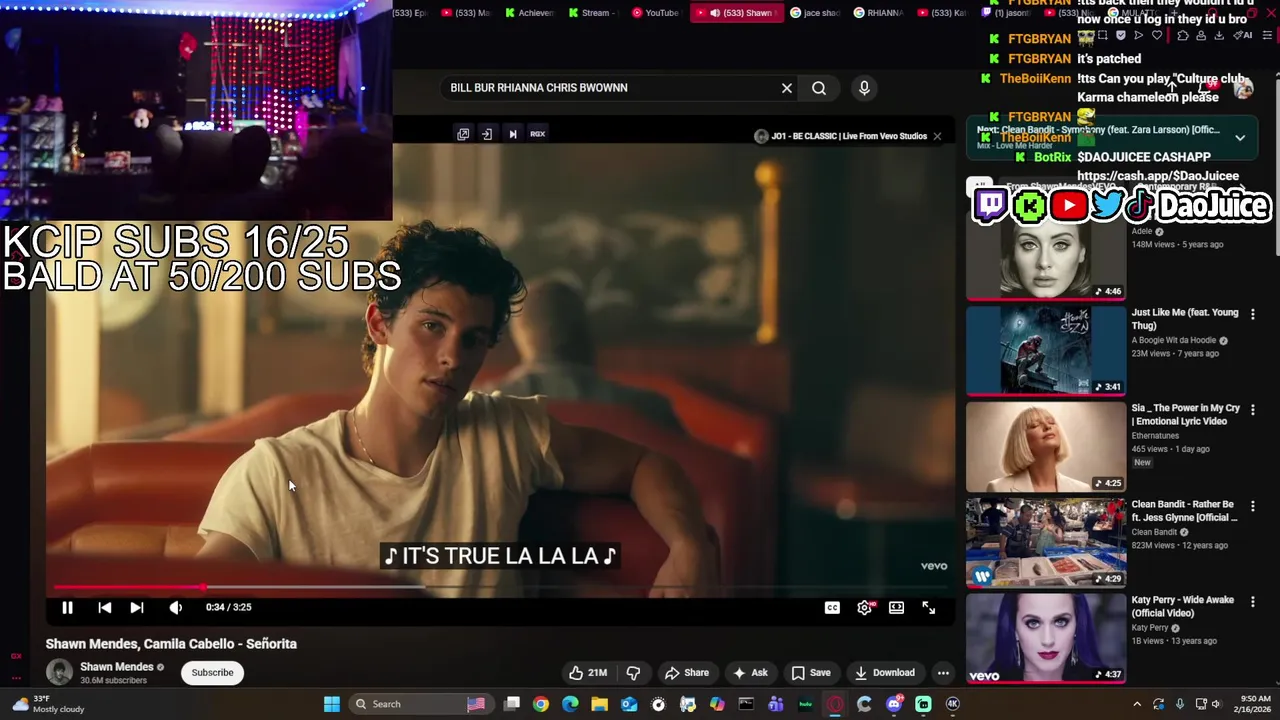Switch to the YouTube browser tab

tap(655, 13)
